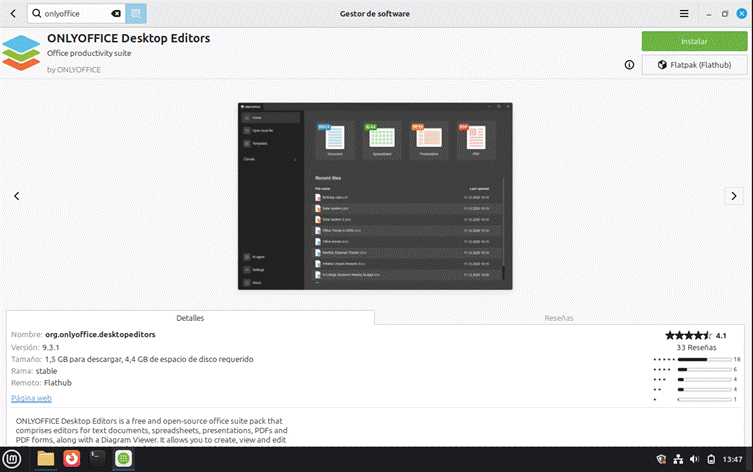Click the four-star rating bar

pos(704,369)
